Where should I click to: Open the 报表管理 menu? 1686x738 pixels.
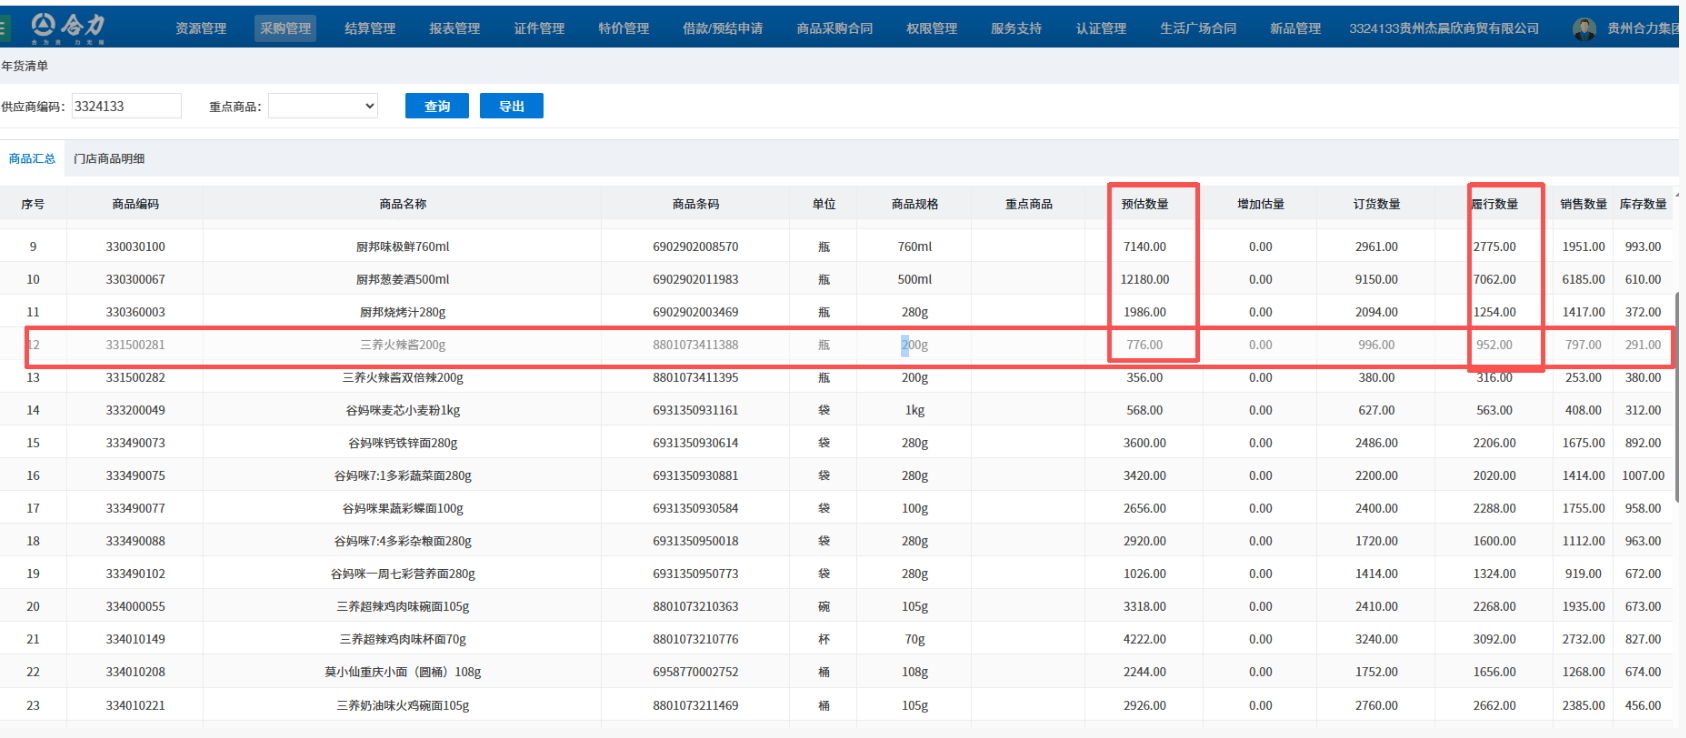click(x=455, y=29)
